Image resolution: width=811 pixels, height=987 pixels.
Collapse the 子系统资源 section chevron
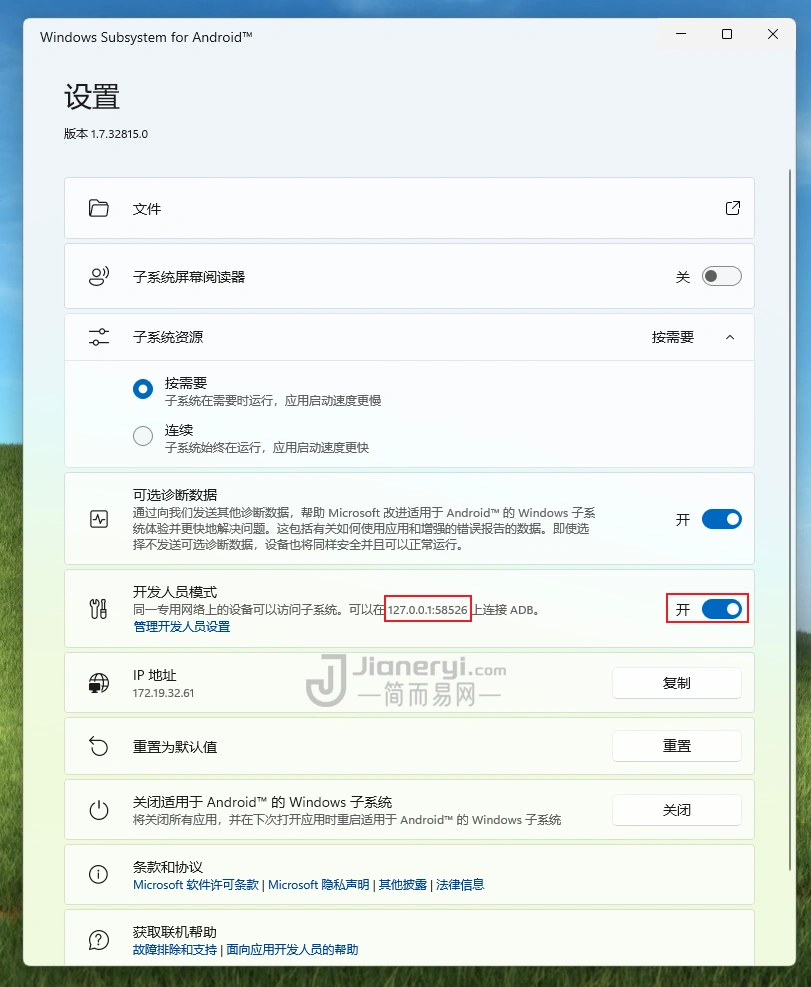(730, 337)
